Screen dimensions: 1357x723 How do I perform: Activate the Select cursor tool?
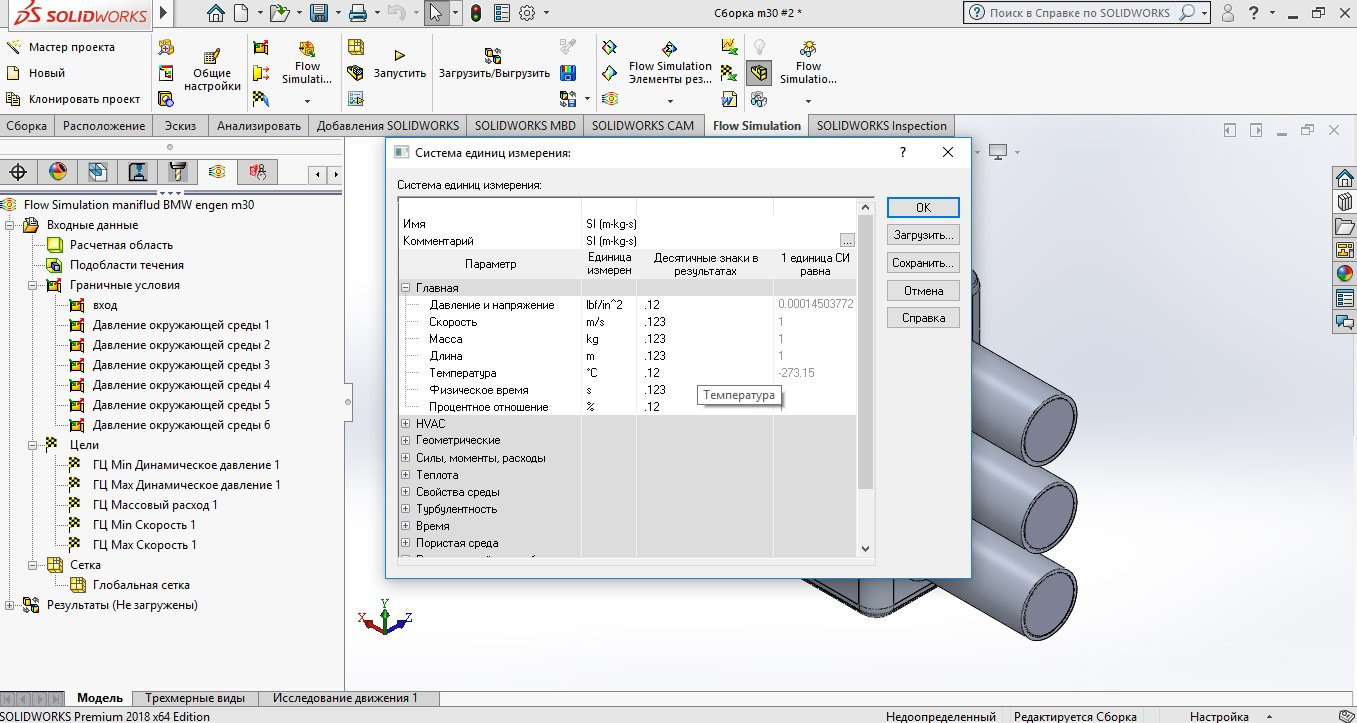[436, 13]
